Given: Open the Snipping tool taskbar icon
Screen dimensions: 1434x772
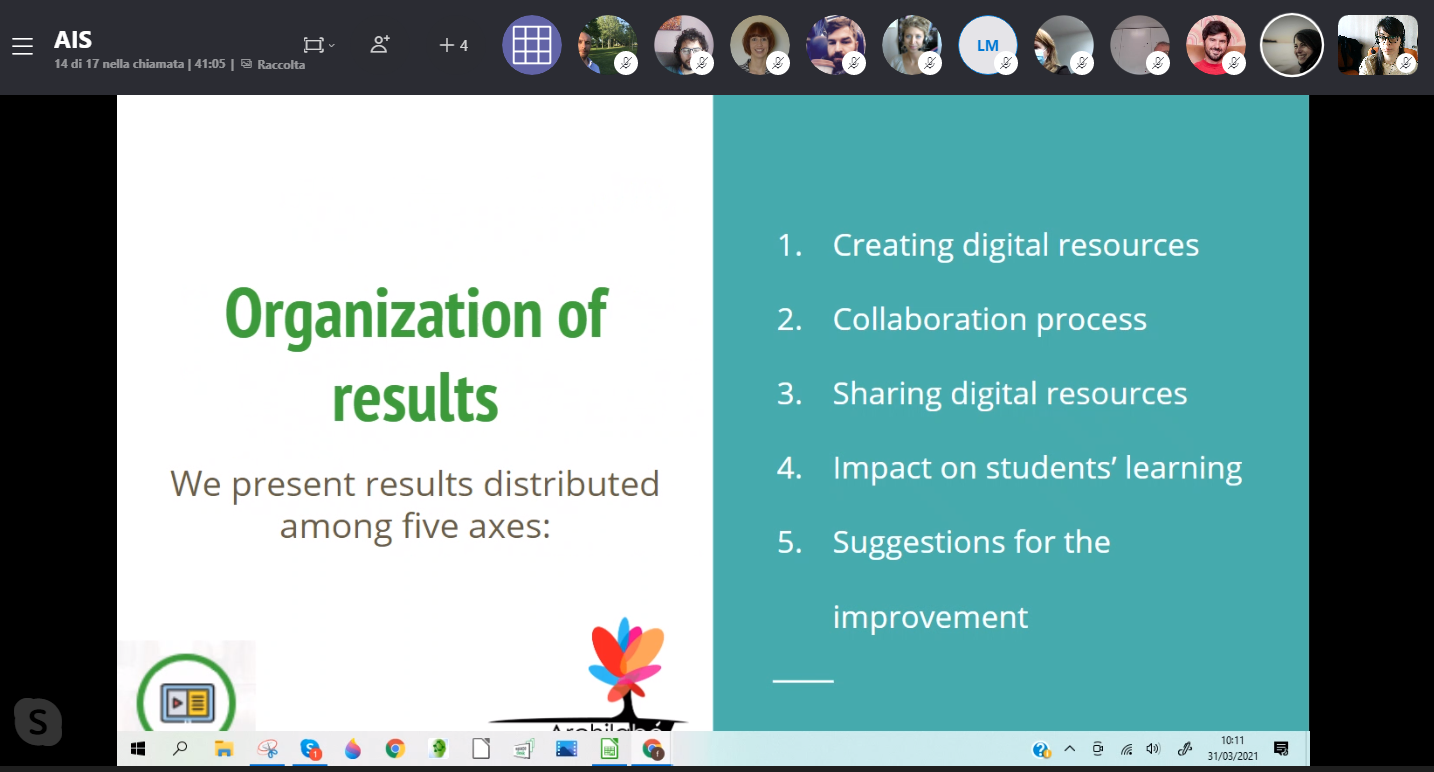Looking at the screenshot, I should tap(267, 748).
